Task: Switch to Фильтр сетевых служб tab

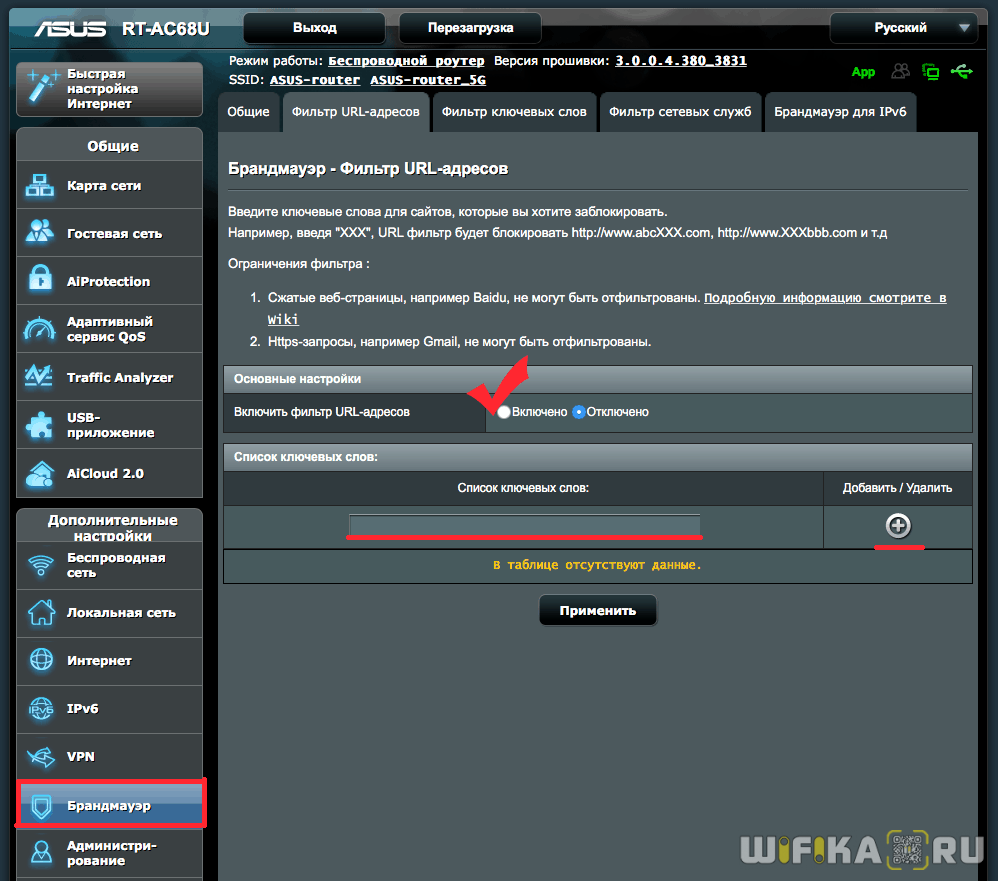Action: pyautogui.click(x=680, y=112)
